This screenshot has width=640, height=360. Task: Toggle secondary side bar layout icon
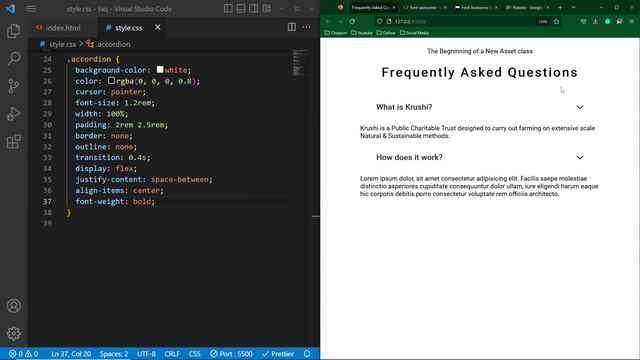(x=253, y=8)
